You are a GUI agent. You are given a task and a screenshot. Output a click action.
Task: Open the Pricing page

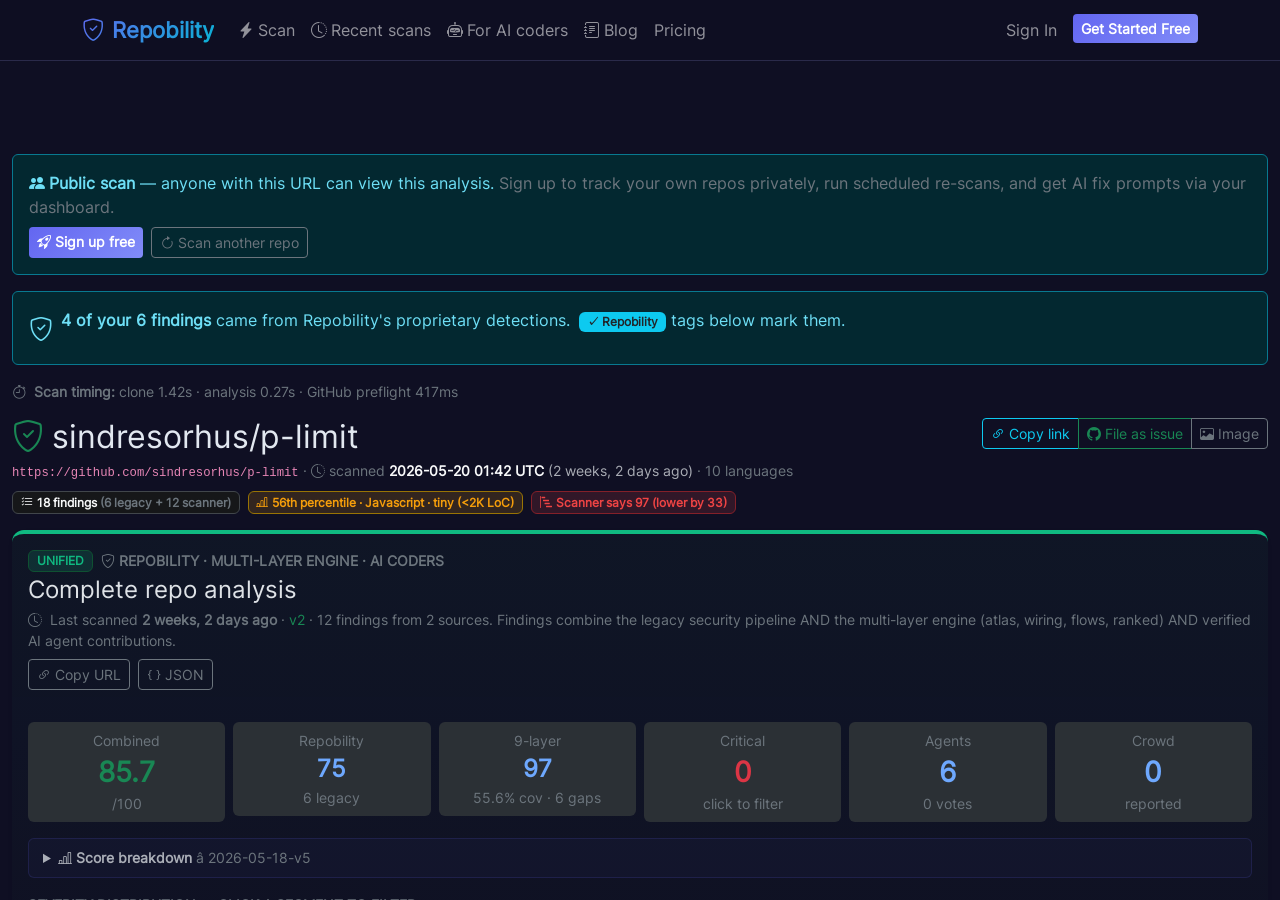click(x=680, y=30)
